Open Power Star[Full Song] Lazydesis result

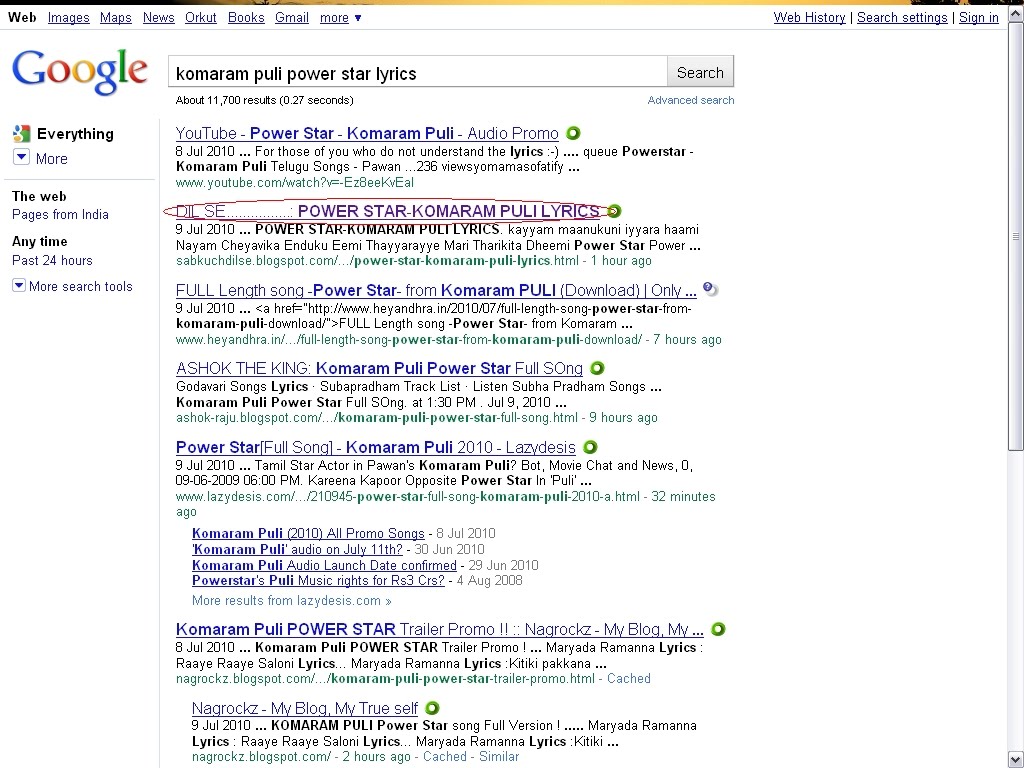pos(376,447)
